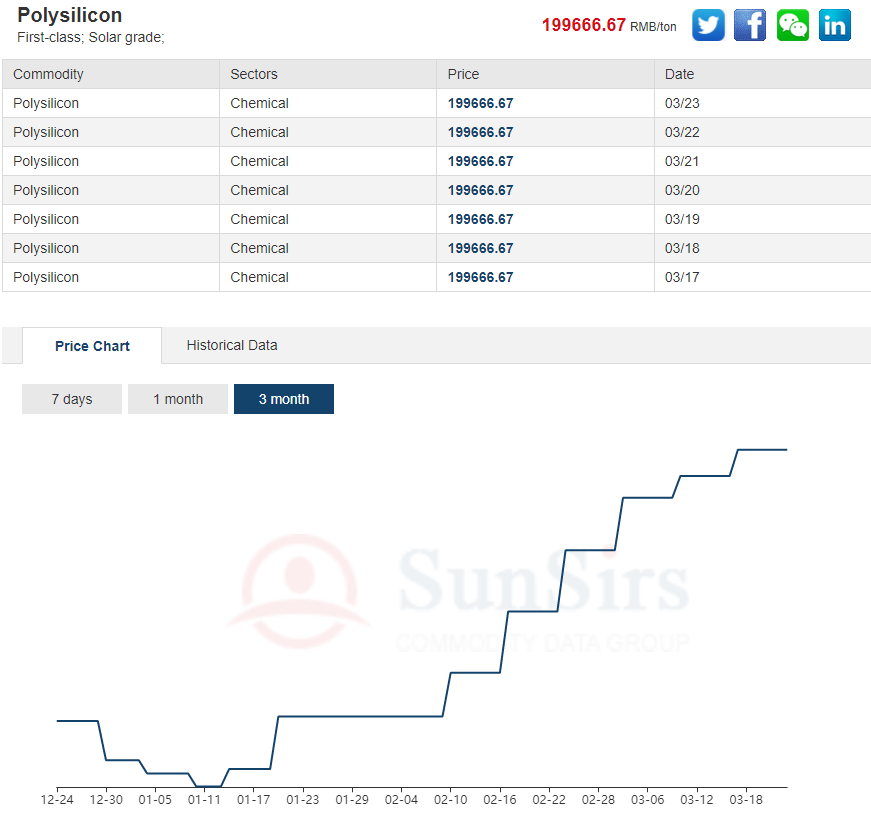This screenshot has width=871, height=813.
Task: Open Polysilicon link in 03/18 row
Action: tap(46, 248)
